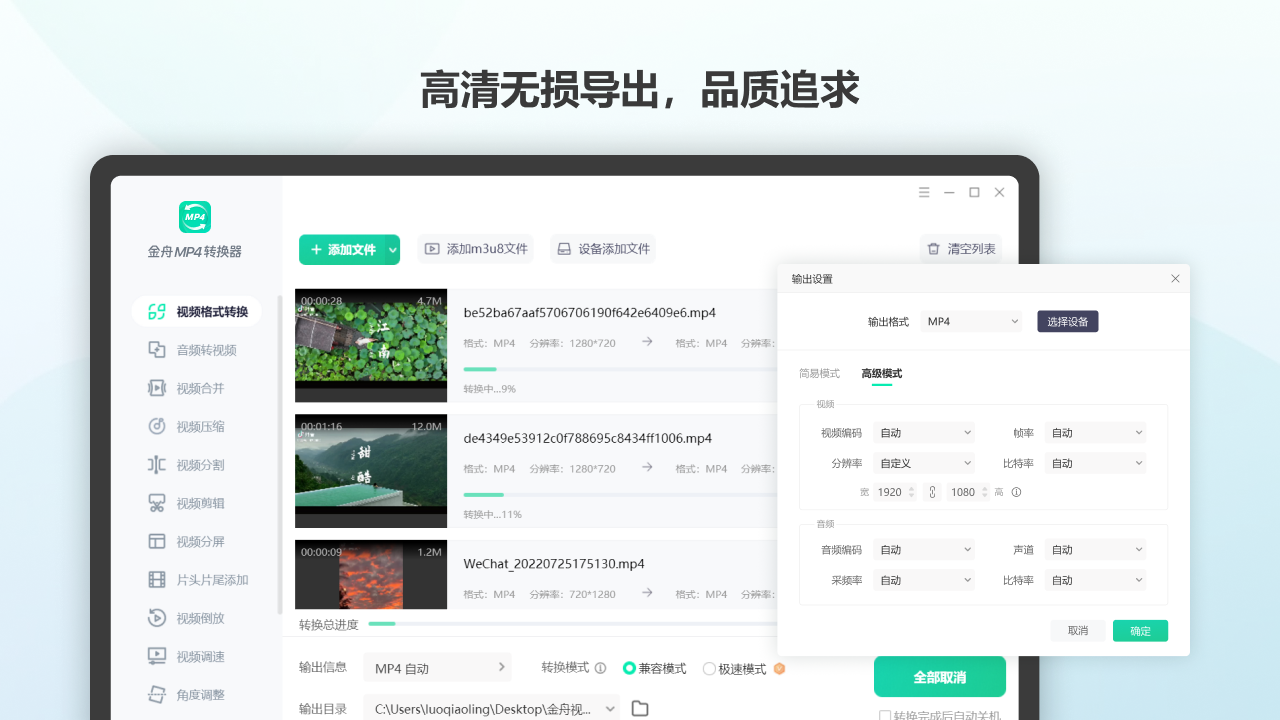Image resolution: width=1280 pixels, height=720 pixels.
Task: Expand the 视频编码 dropdown
Action: point(923,431)
